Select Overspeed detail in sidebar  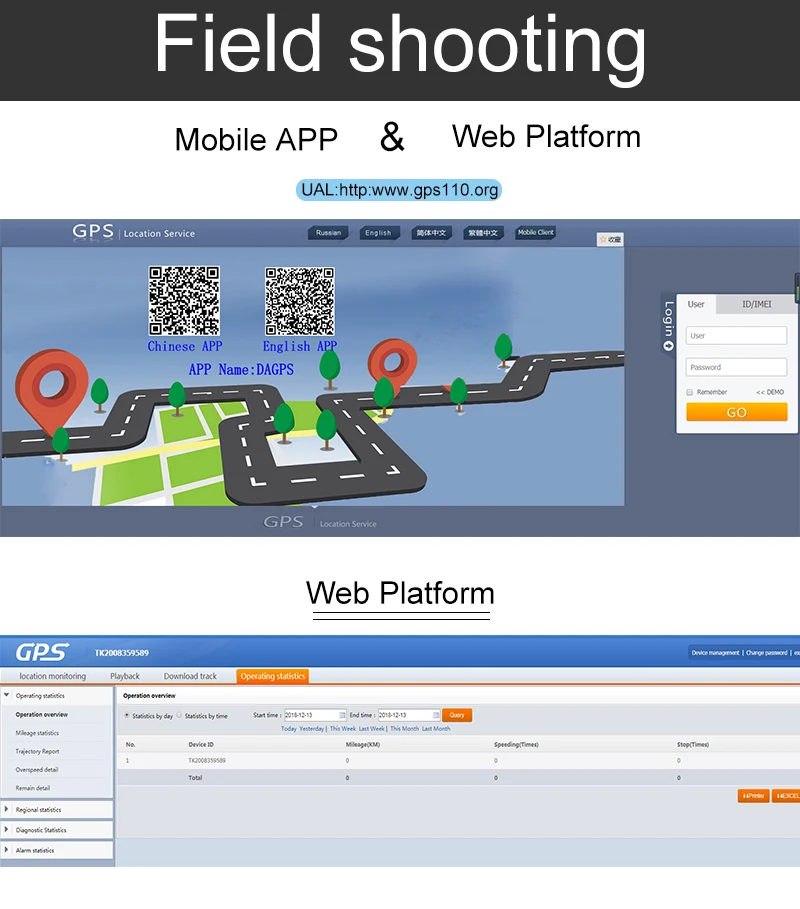click(x=37, y=770)
